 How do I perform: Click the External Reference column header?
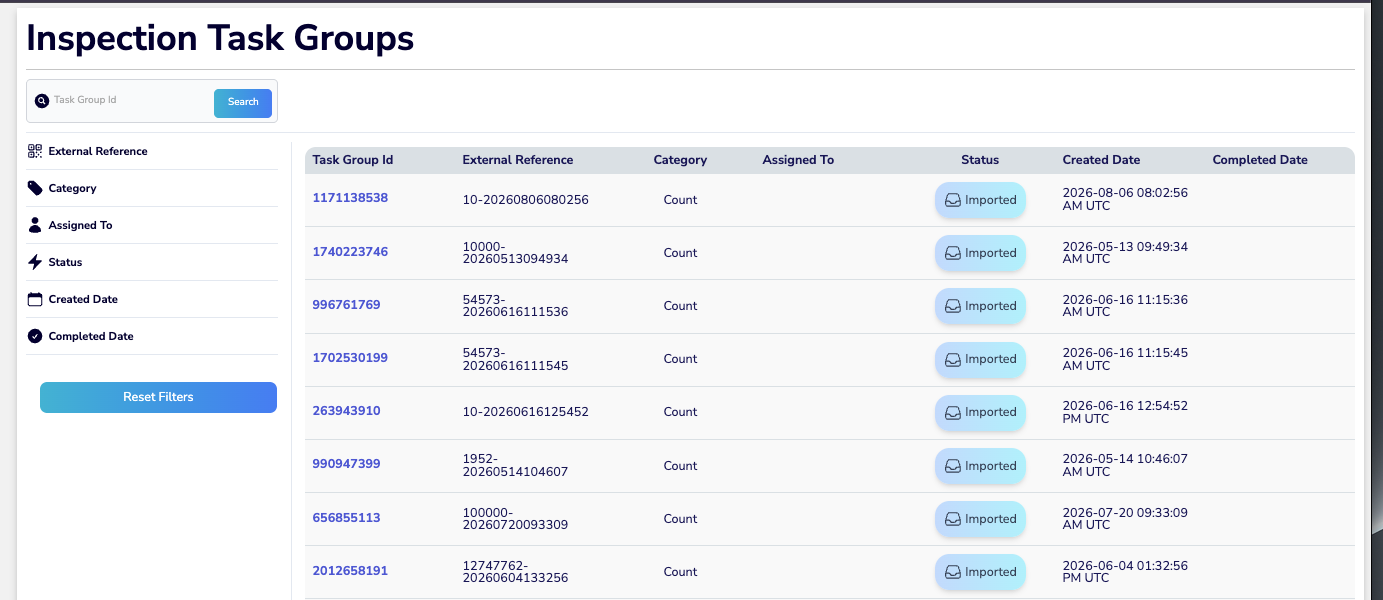point(518,160)
